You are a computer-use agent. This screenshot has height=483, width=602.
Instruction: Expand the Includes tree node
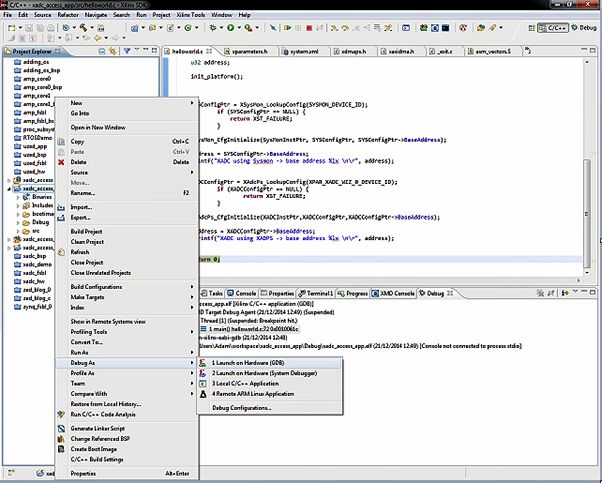18,205
